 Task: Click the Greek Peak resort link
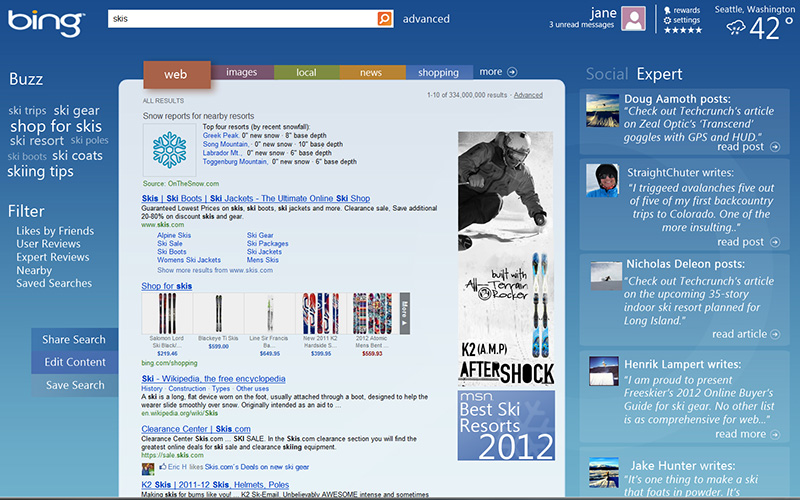tap(221, 136)
